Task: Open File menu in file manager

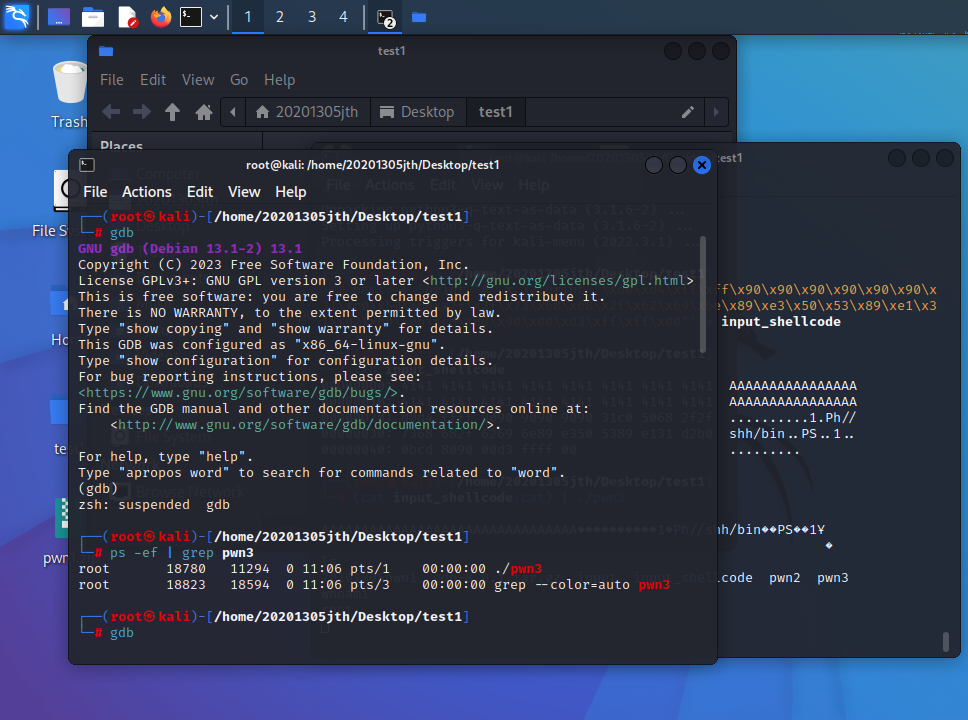Action: click(112, 80)
